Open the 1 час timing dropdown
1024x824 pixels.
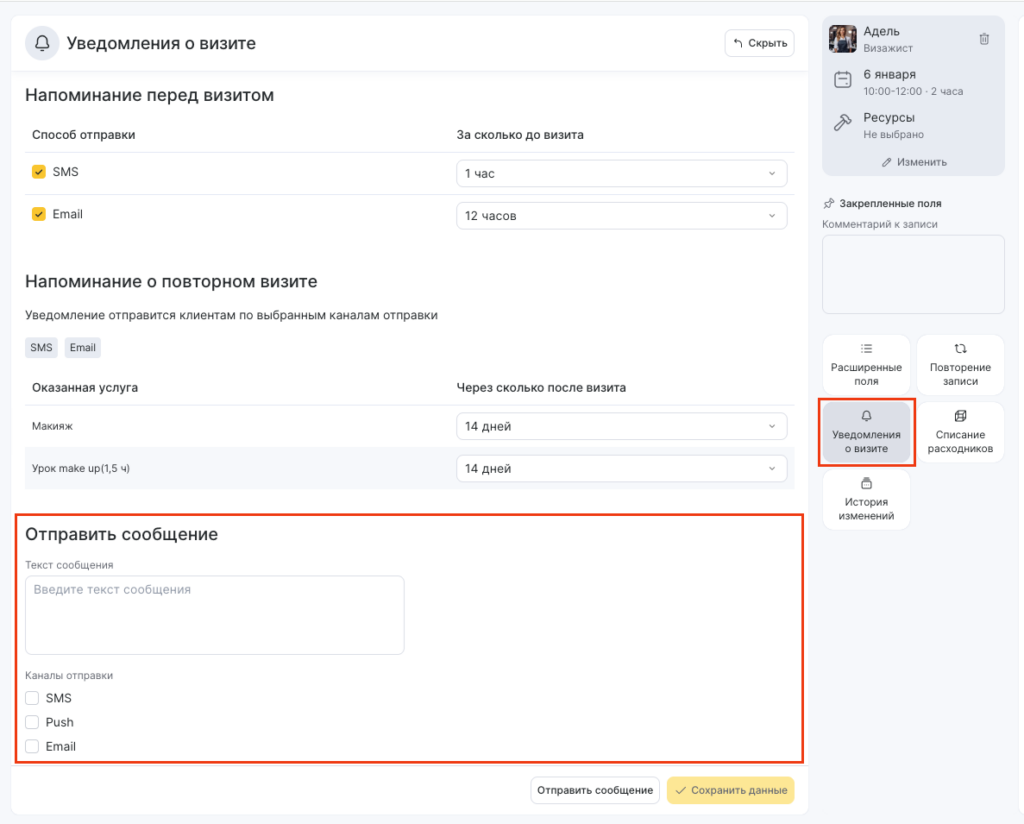coord(620,174)
